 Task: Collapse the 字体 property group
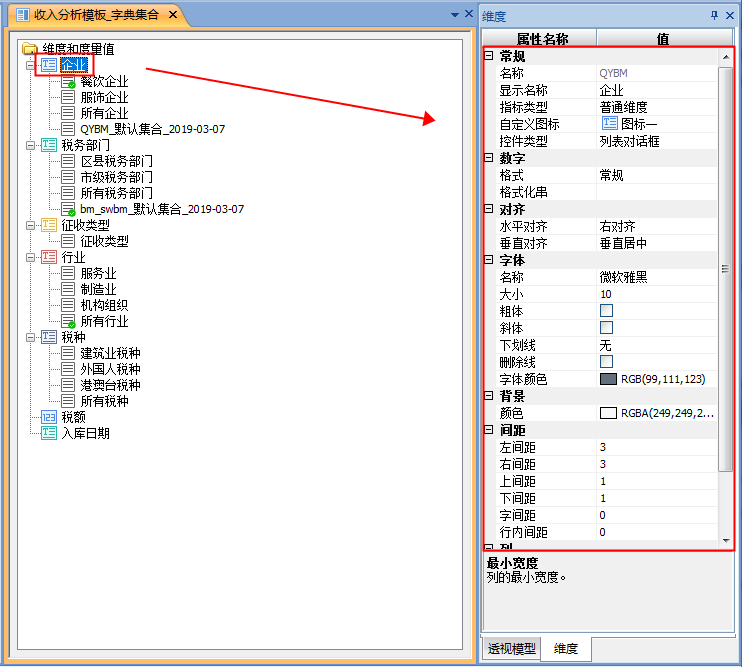pos(489,260)
